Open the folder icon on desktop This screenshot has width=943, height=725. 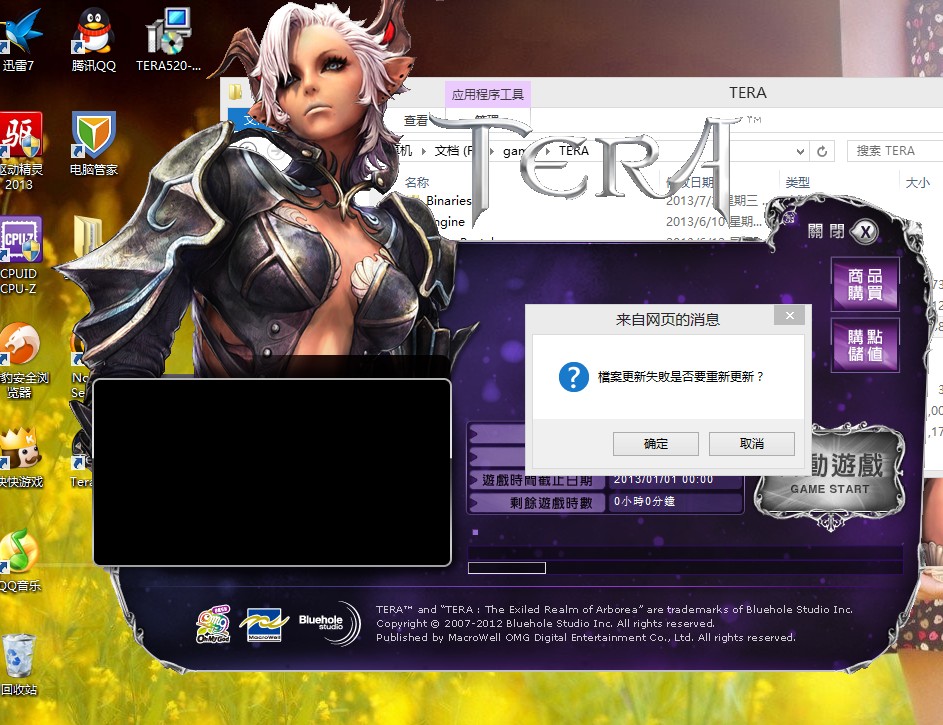point(87,237)
